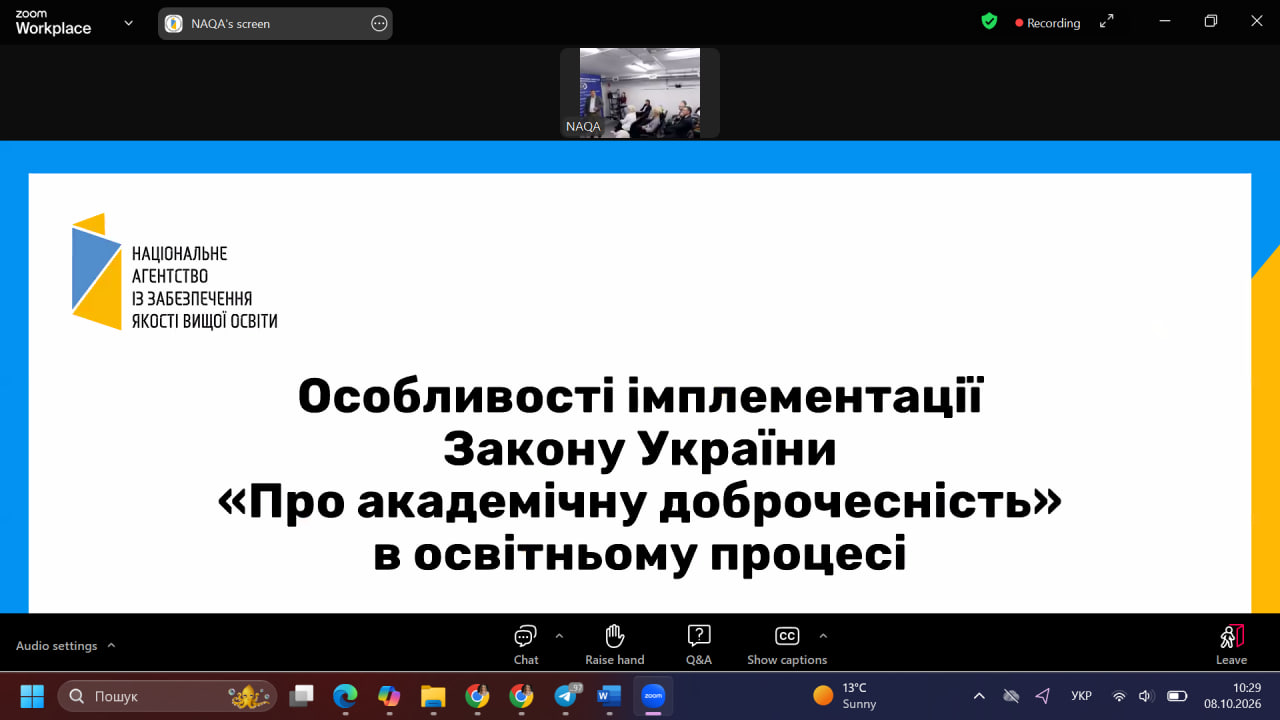The height and width of the screenshot is (720, 1280).
Task: Click the Zoom taskbar icon
Action: (653, 696)
